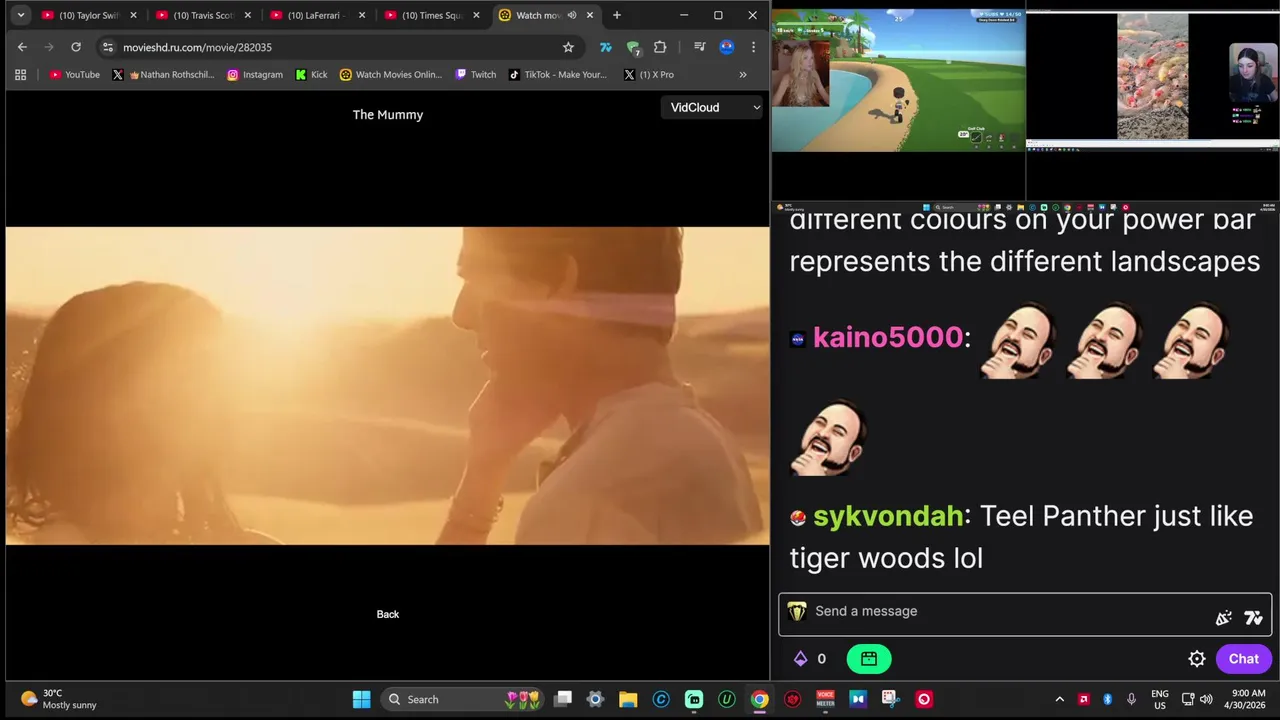Open the volume control in system tray
This screenshot has height=720, width=1280.
point(1206,699)
